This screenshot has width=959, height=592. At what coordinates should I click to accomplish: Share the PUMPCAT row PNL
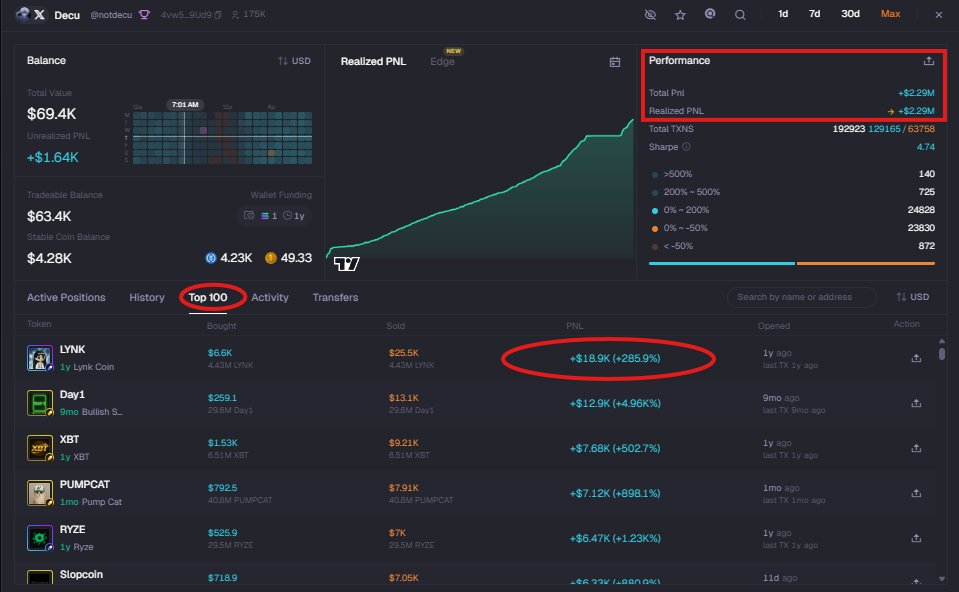tap(916, 493)
